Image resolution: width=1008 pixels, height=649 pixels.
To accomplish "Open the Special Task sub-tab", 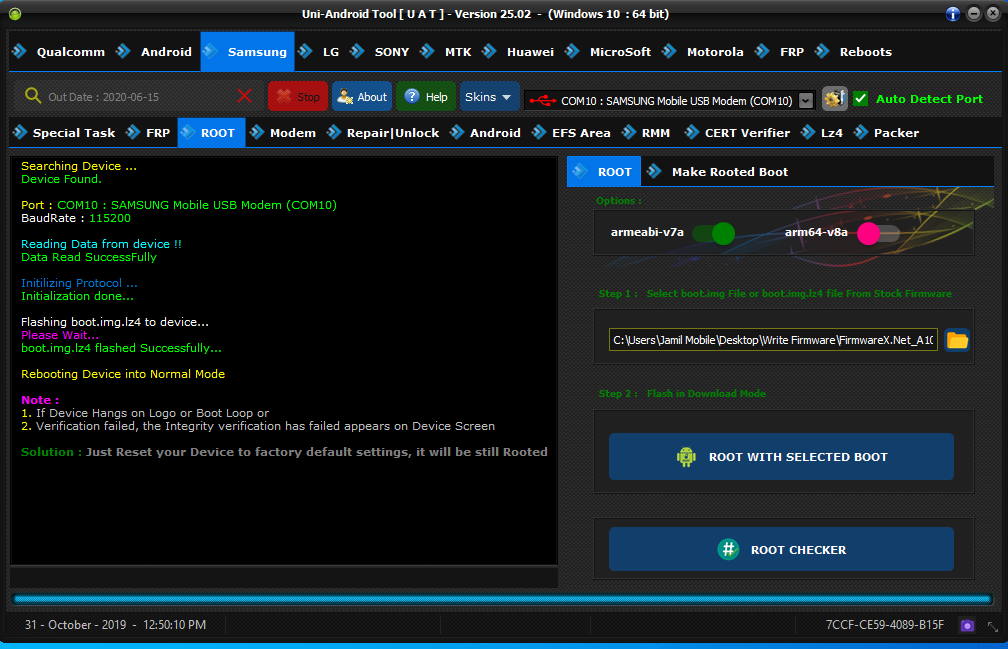I will tap(64, 133).
